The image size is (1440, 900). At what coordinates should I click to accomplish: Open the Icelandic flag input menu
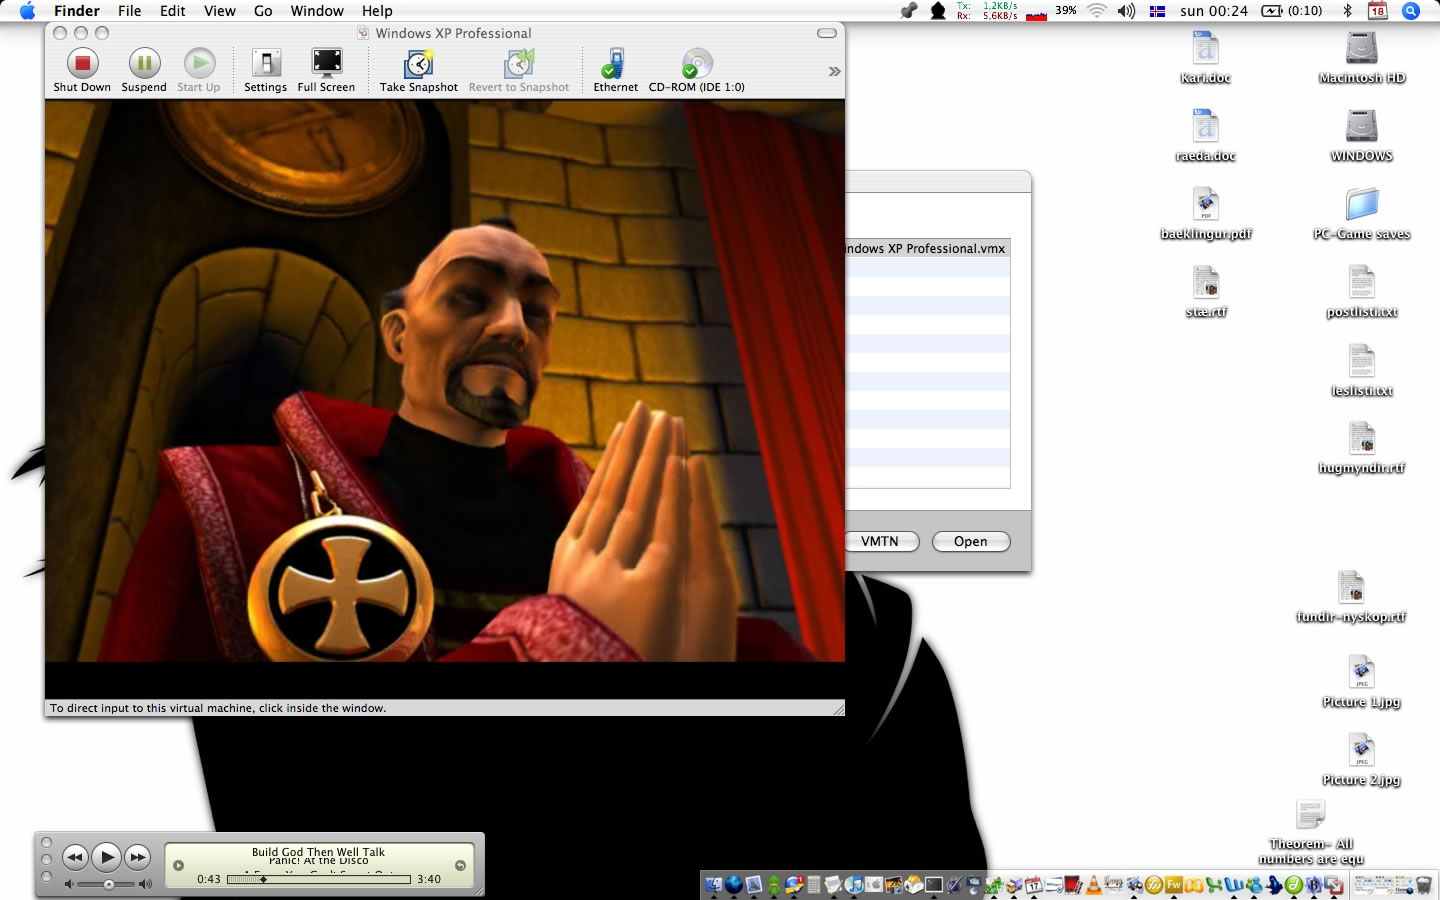[1157, 11]
